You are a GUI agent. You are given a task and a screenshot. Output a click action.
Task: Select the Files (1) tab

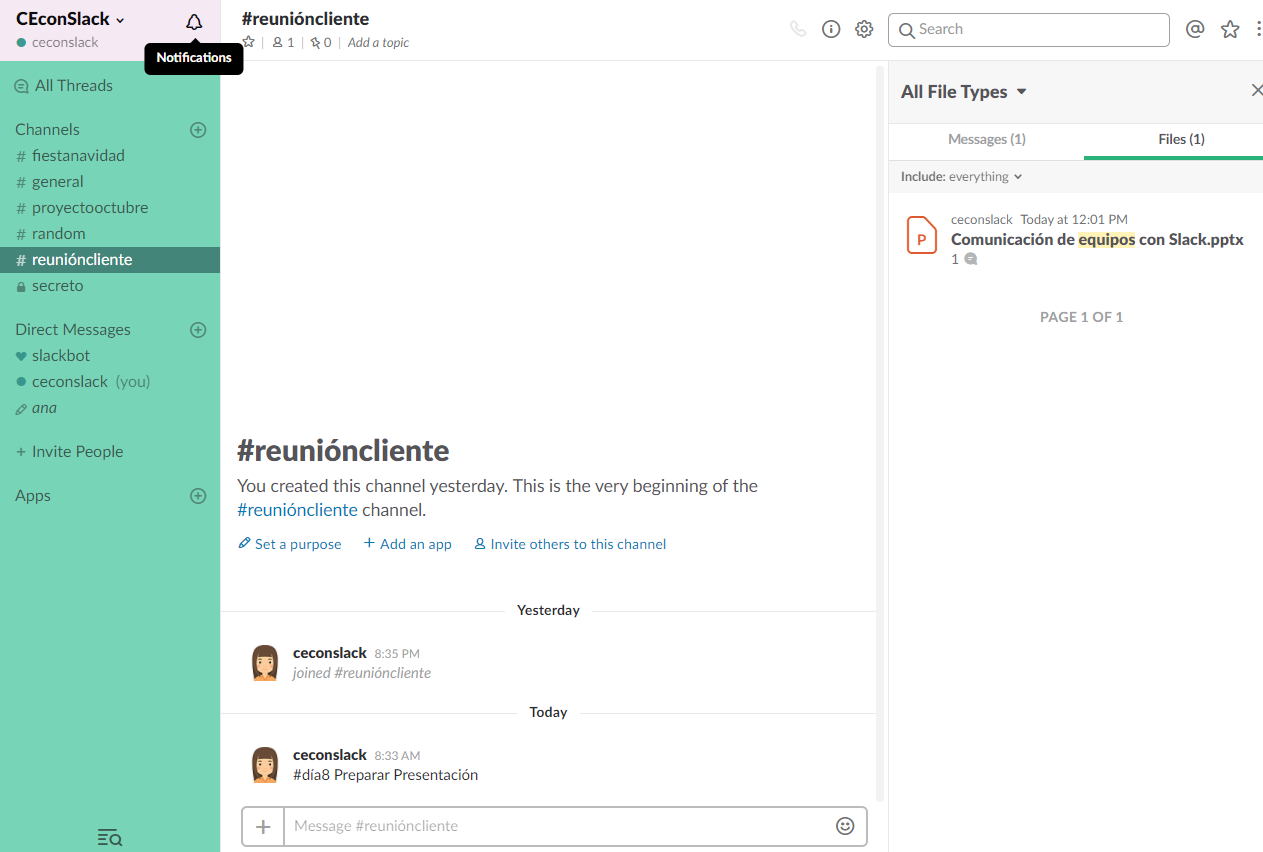[1181, 139]
